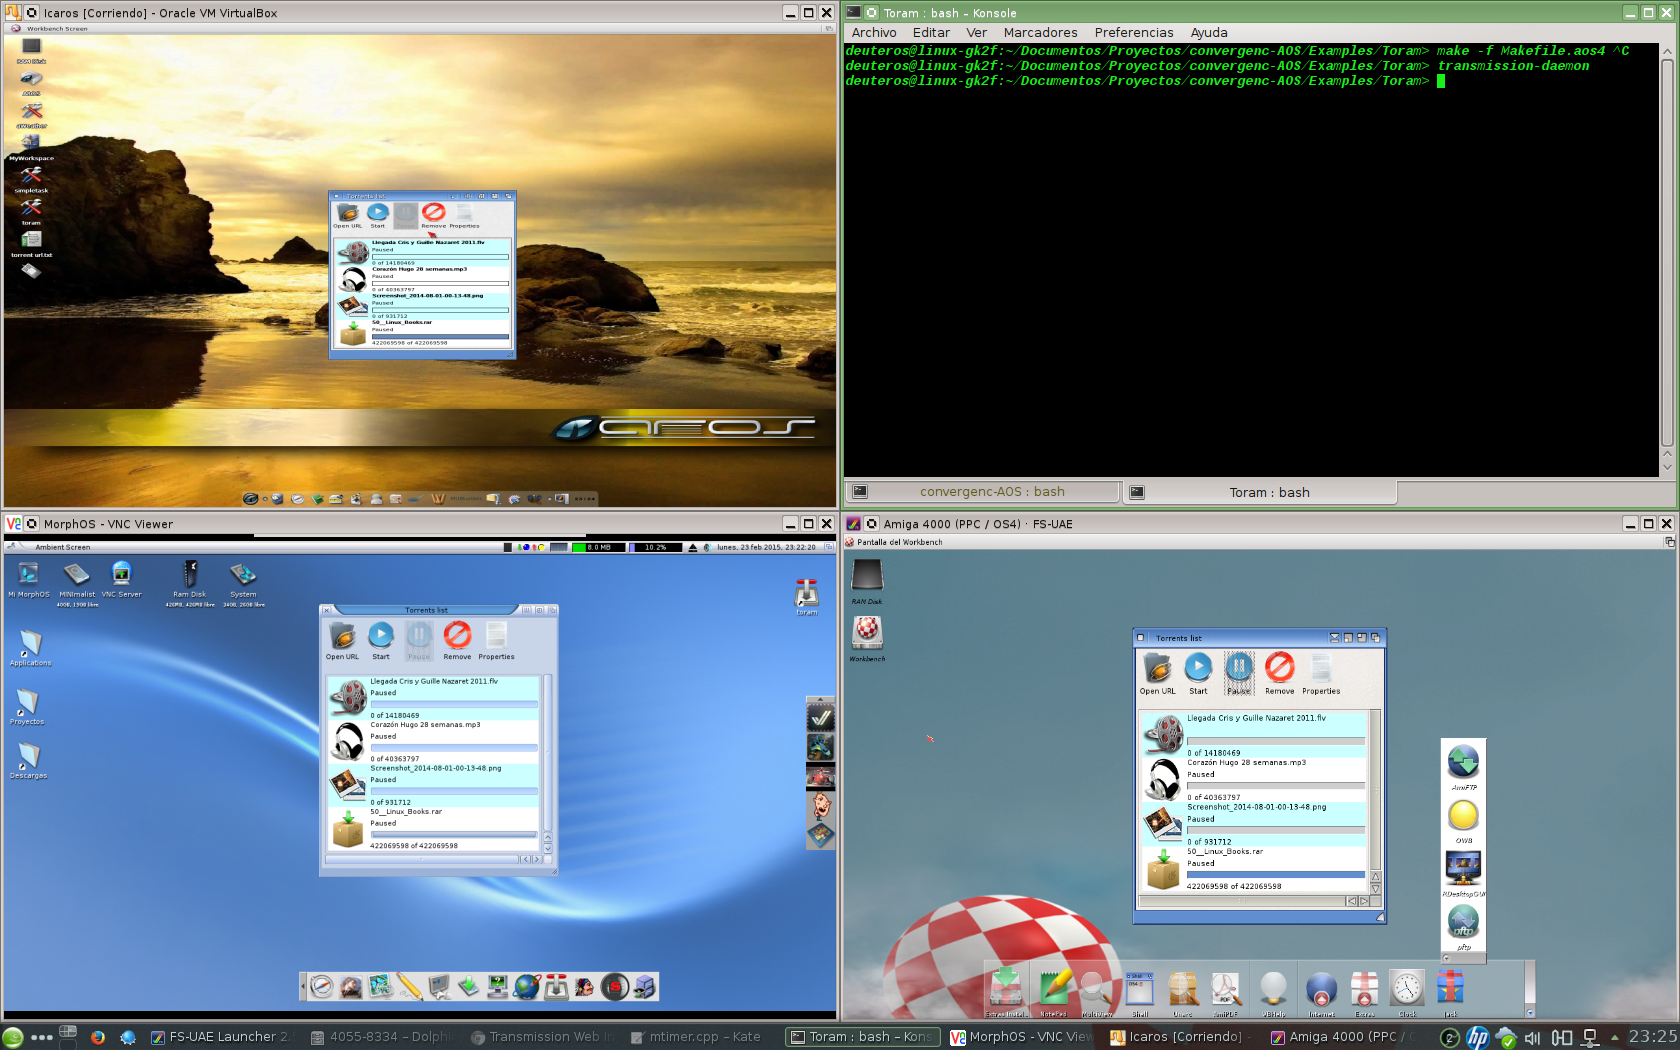1680x1050 pixels.
Task: Open the Descargas drawer on the MorphOS desktop
Action: click(x=28, y=761)
